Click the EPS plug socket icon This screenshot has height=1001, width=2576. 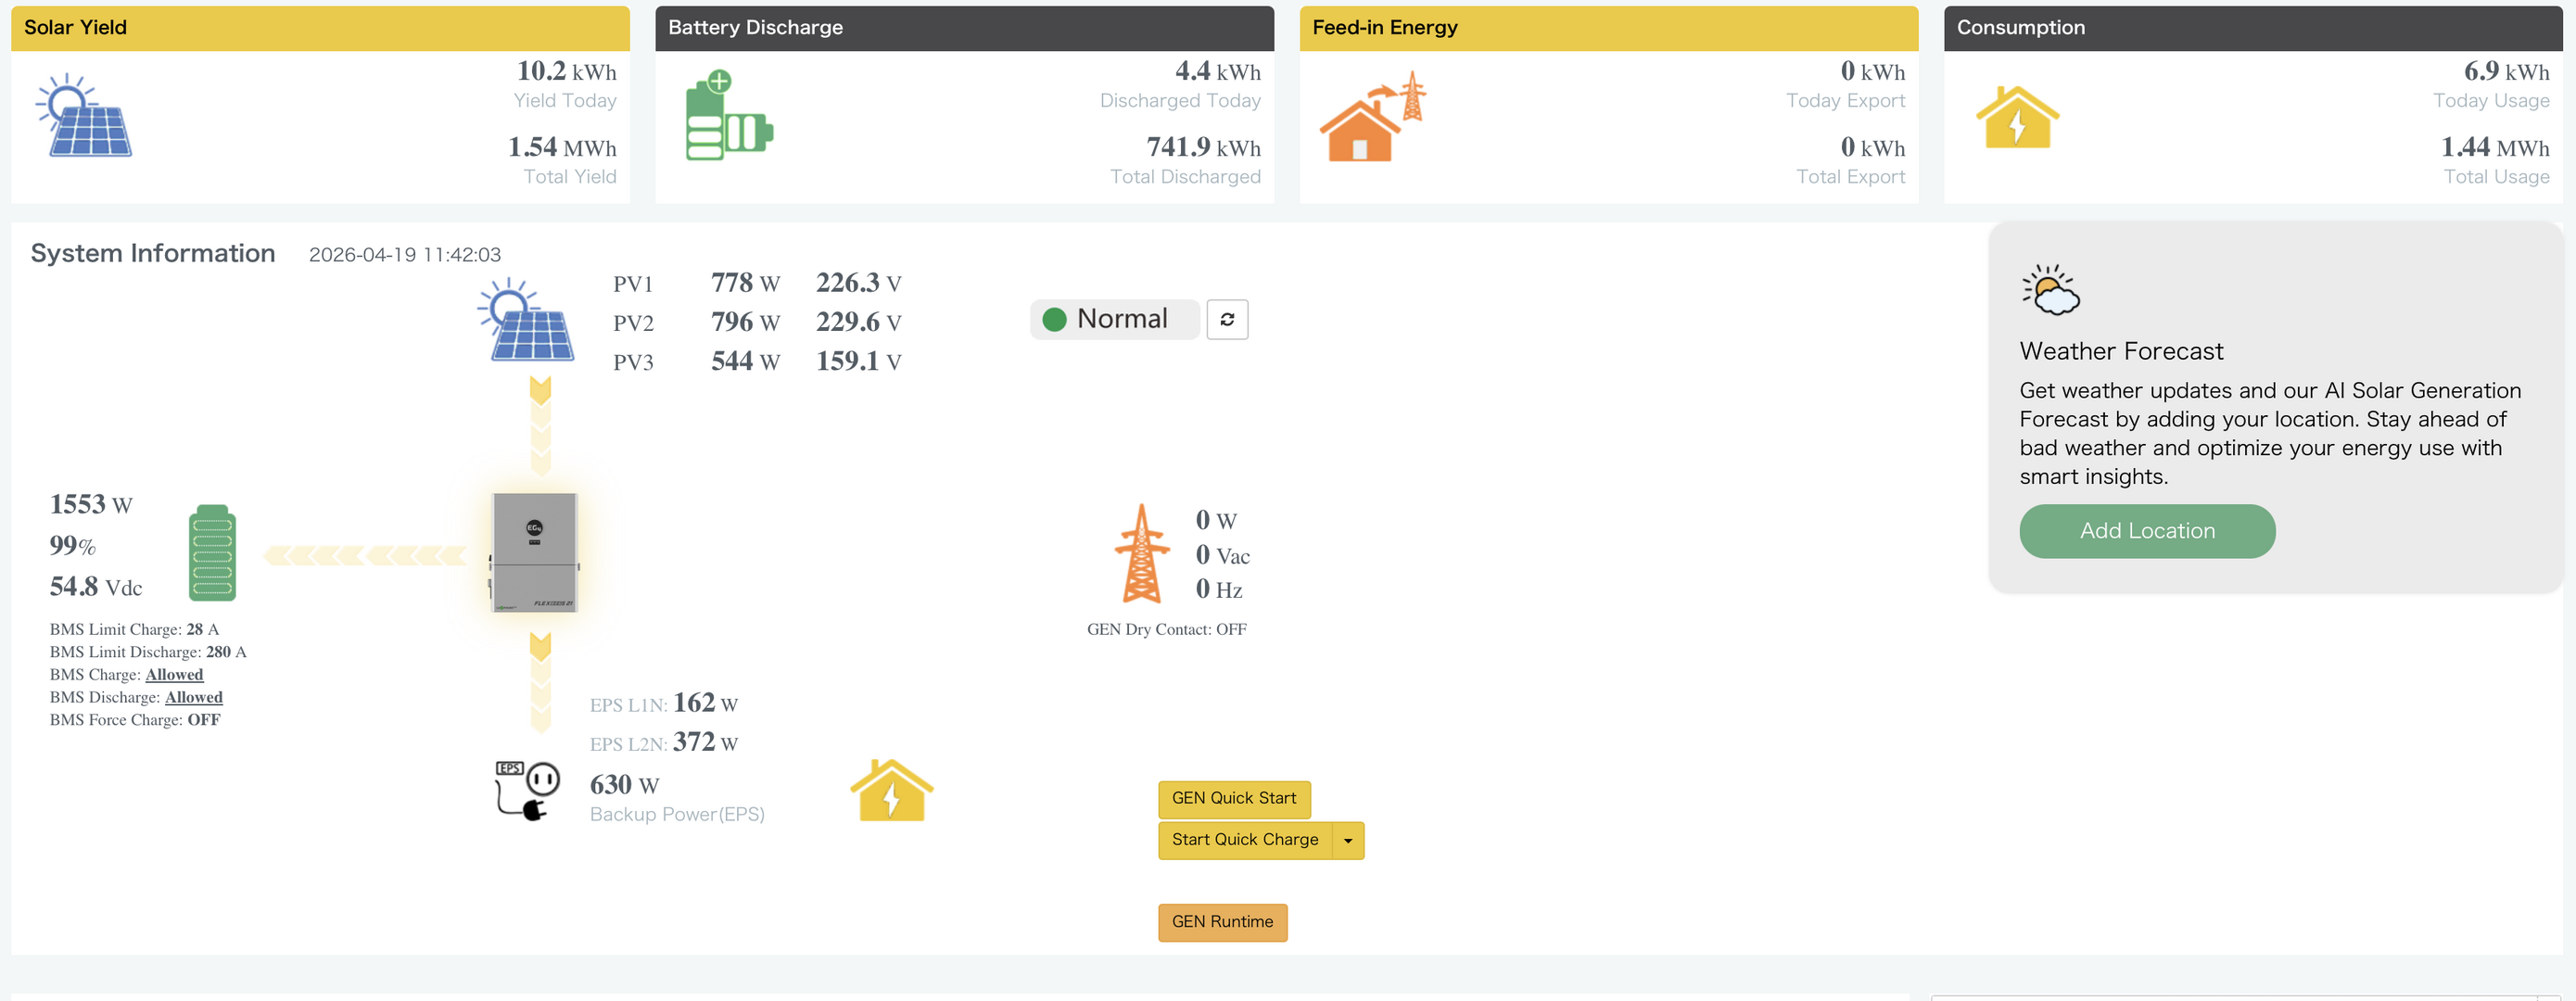point(527,790)
